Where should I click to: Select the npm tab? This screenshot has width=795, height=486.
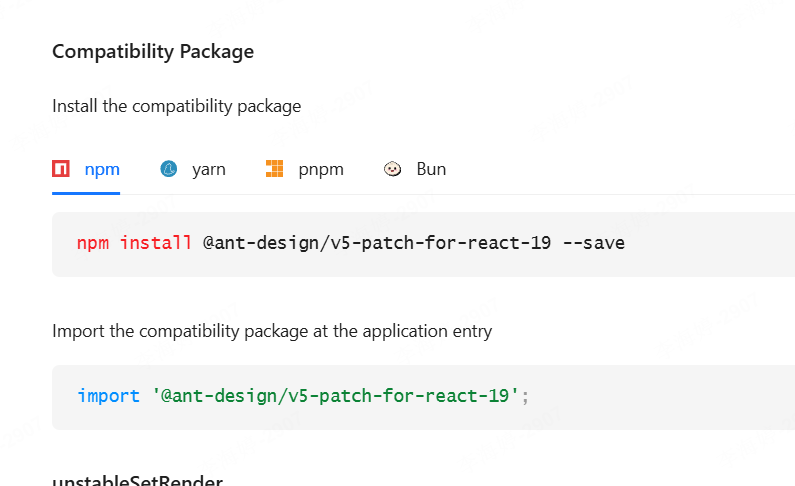[86, 169]
